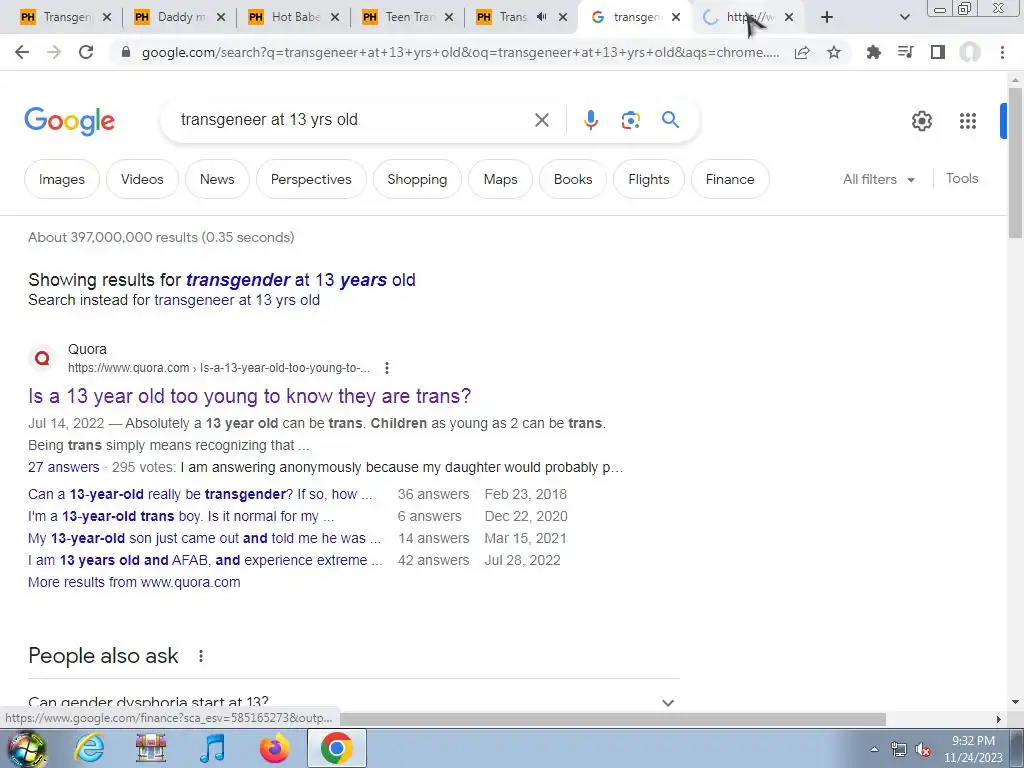Open the Chrome three-dot menu
The image size is (1024, 768).
(1002, 52)
